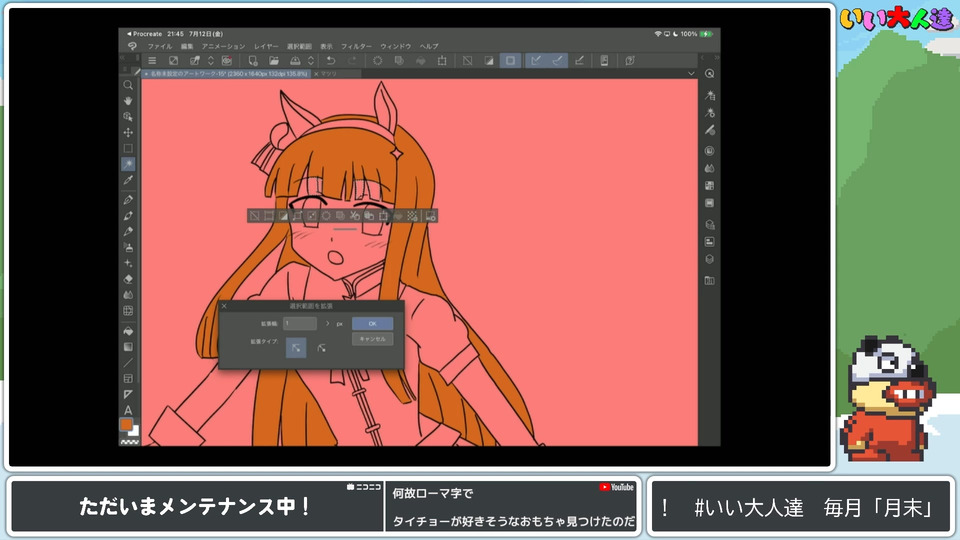Pick the Eyedropper tool
960x540 pixels.
[x=128, y=180]
